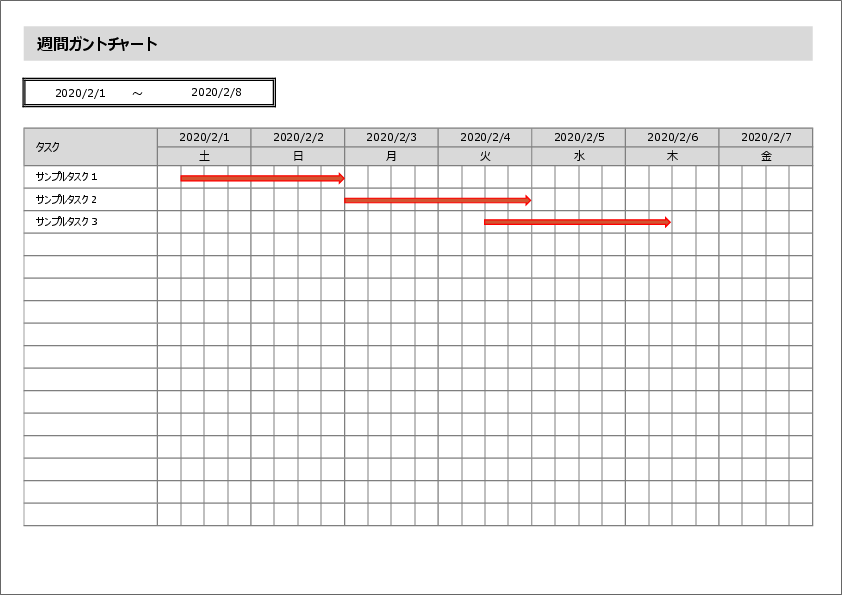
Task: Select the 金 weekday cell
Action: click(x=766, y=156)
